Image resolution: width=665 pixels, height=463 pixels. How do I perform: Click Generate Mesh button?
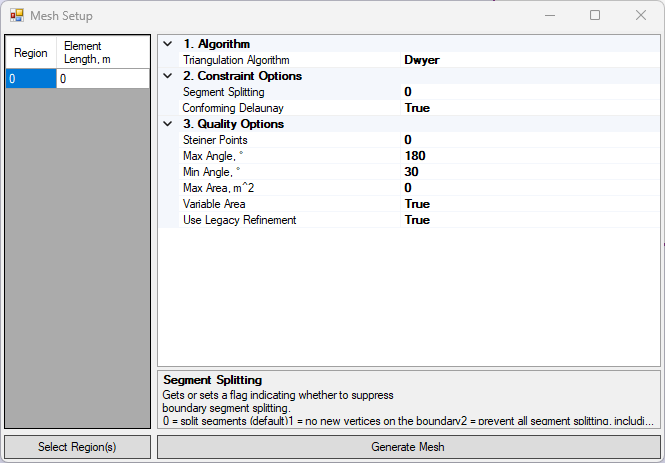click(408, 447)
